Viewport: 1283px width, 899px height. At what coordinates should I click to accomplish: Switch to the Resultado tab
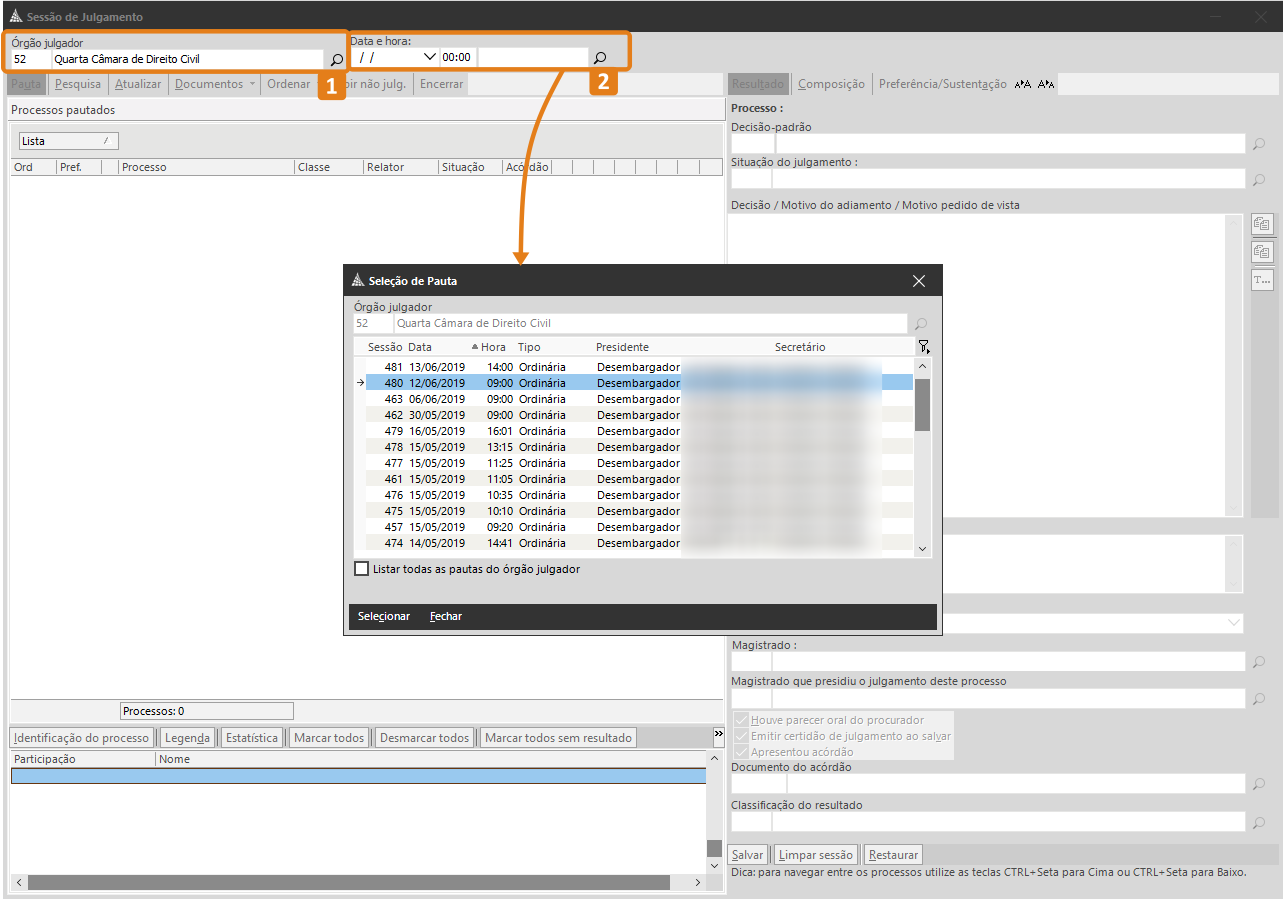tap(758, 84)
